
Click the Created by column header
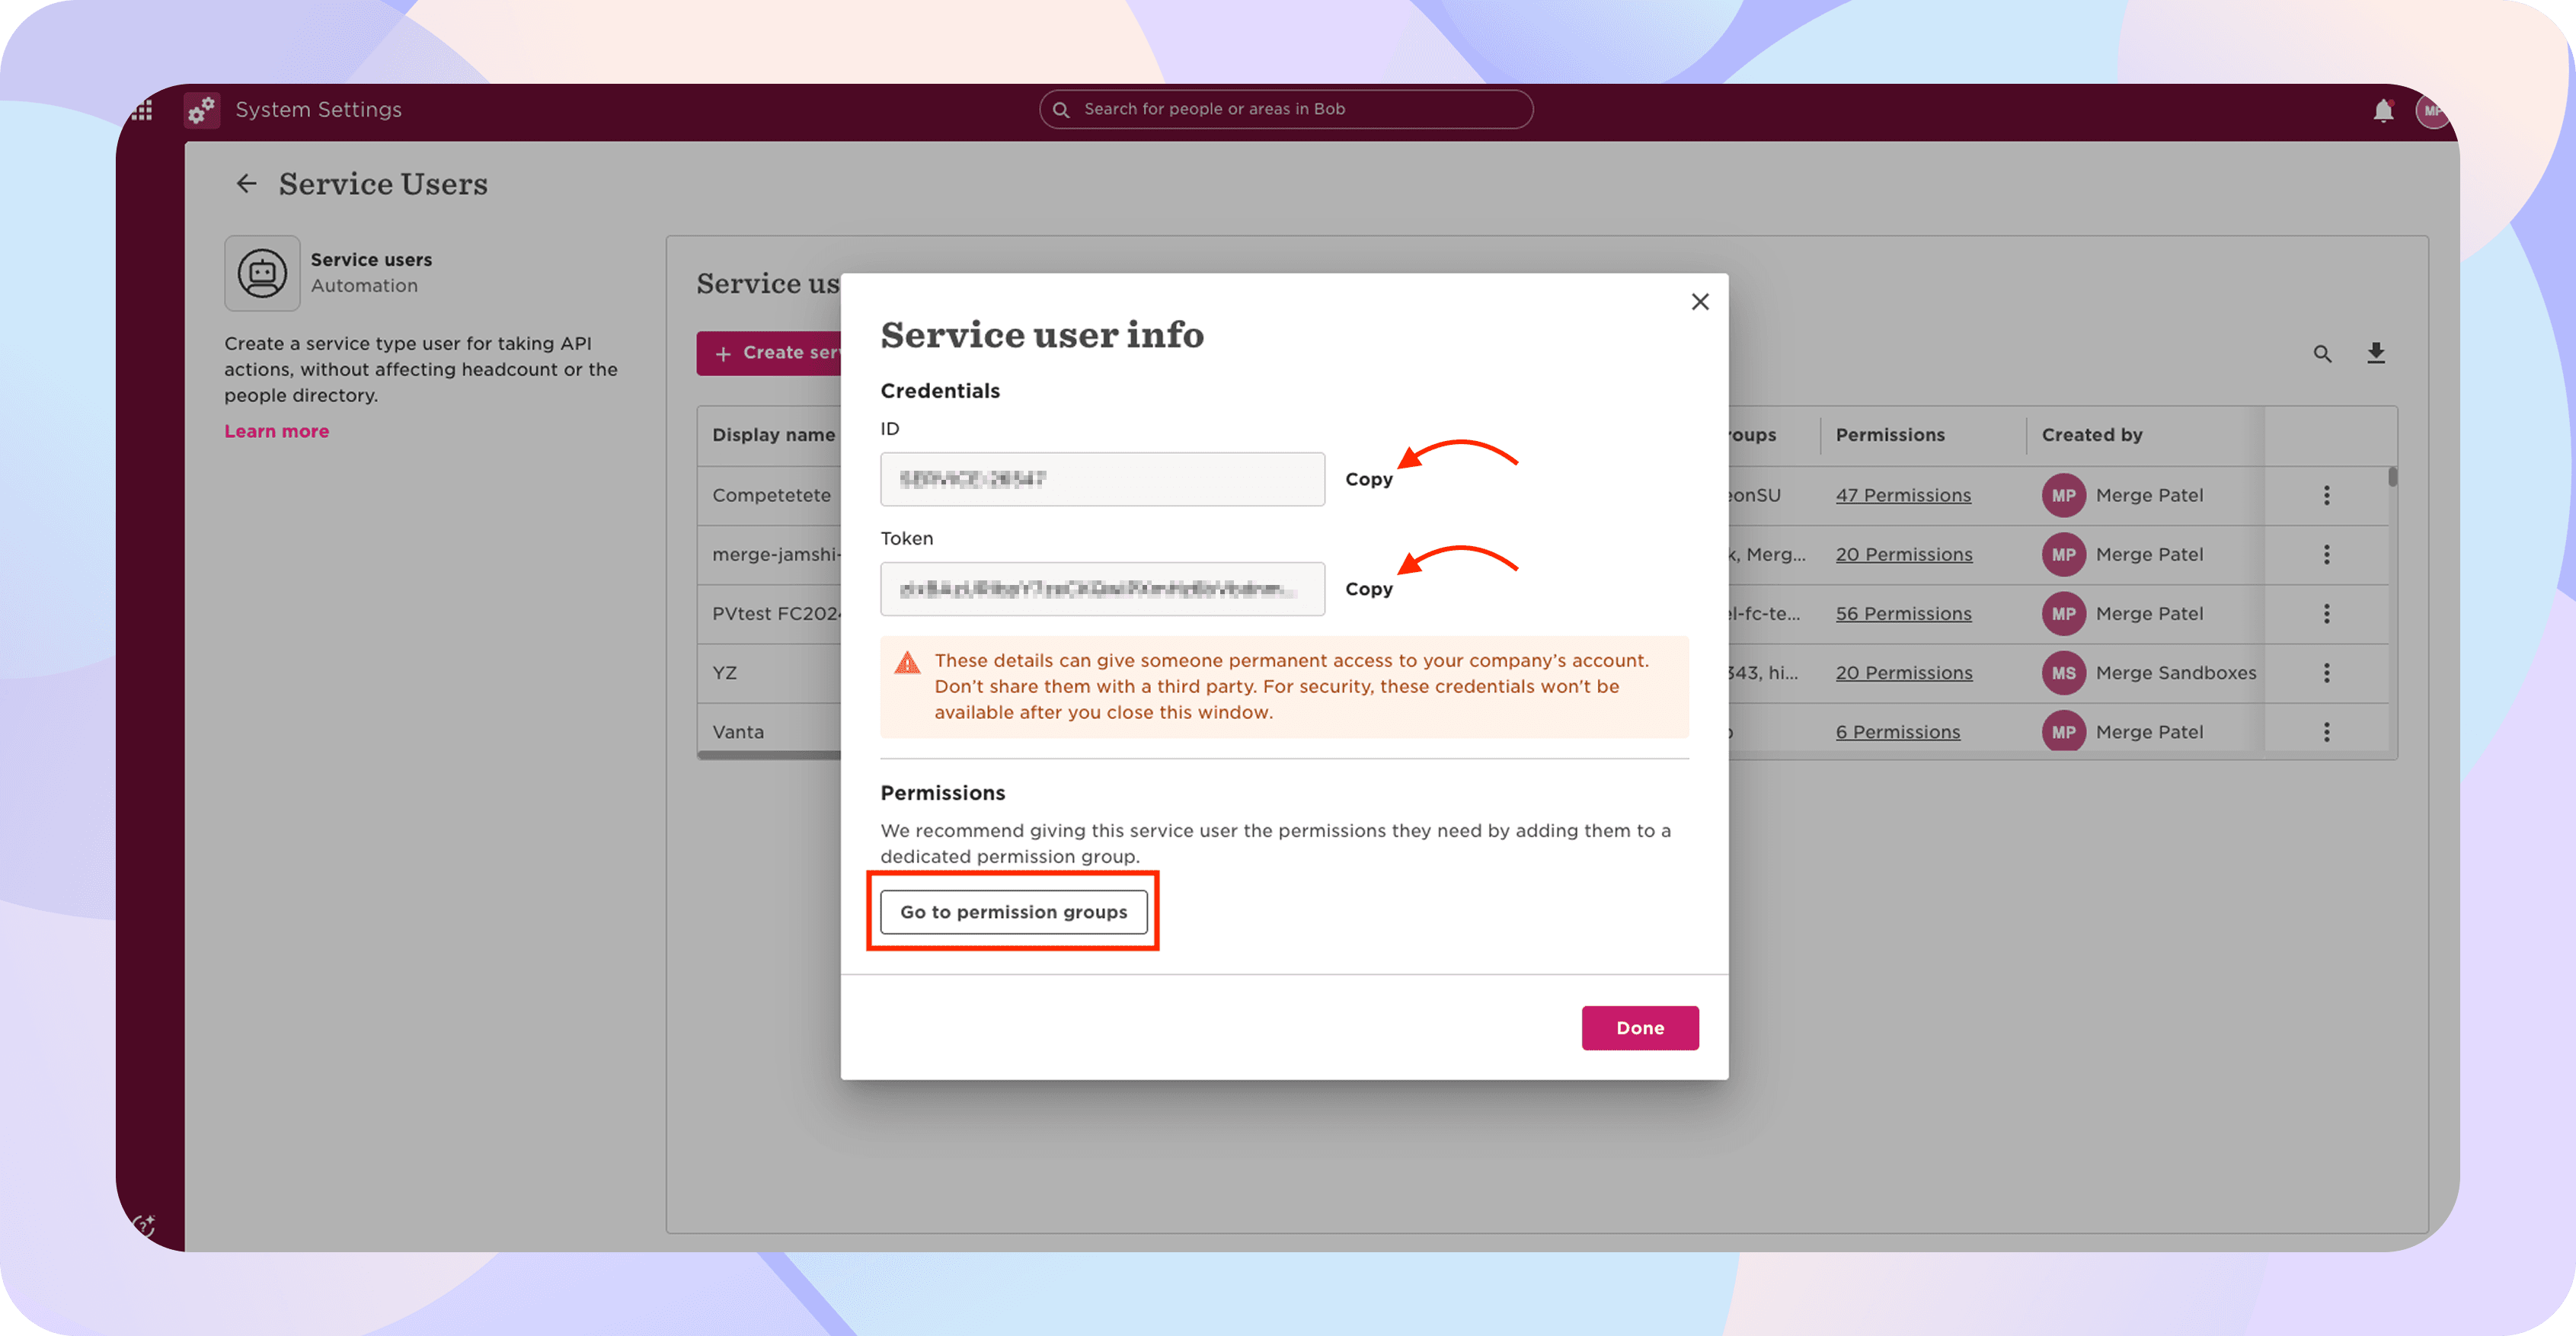pos(2092,435)
